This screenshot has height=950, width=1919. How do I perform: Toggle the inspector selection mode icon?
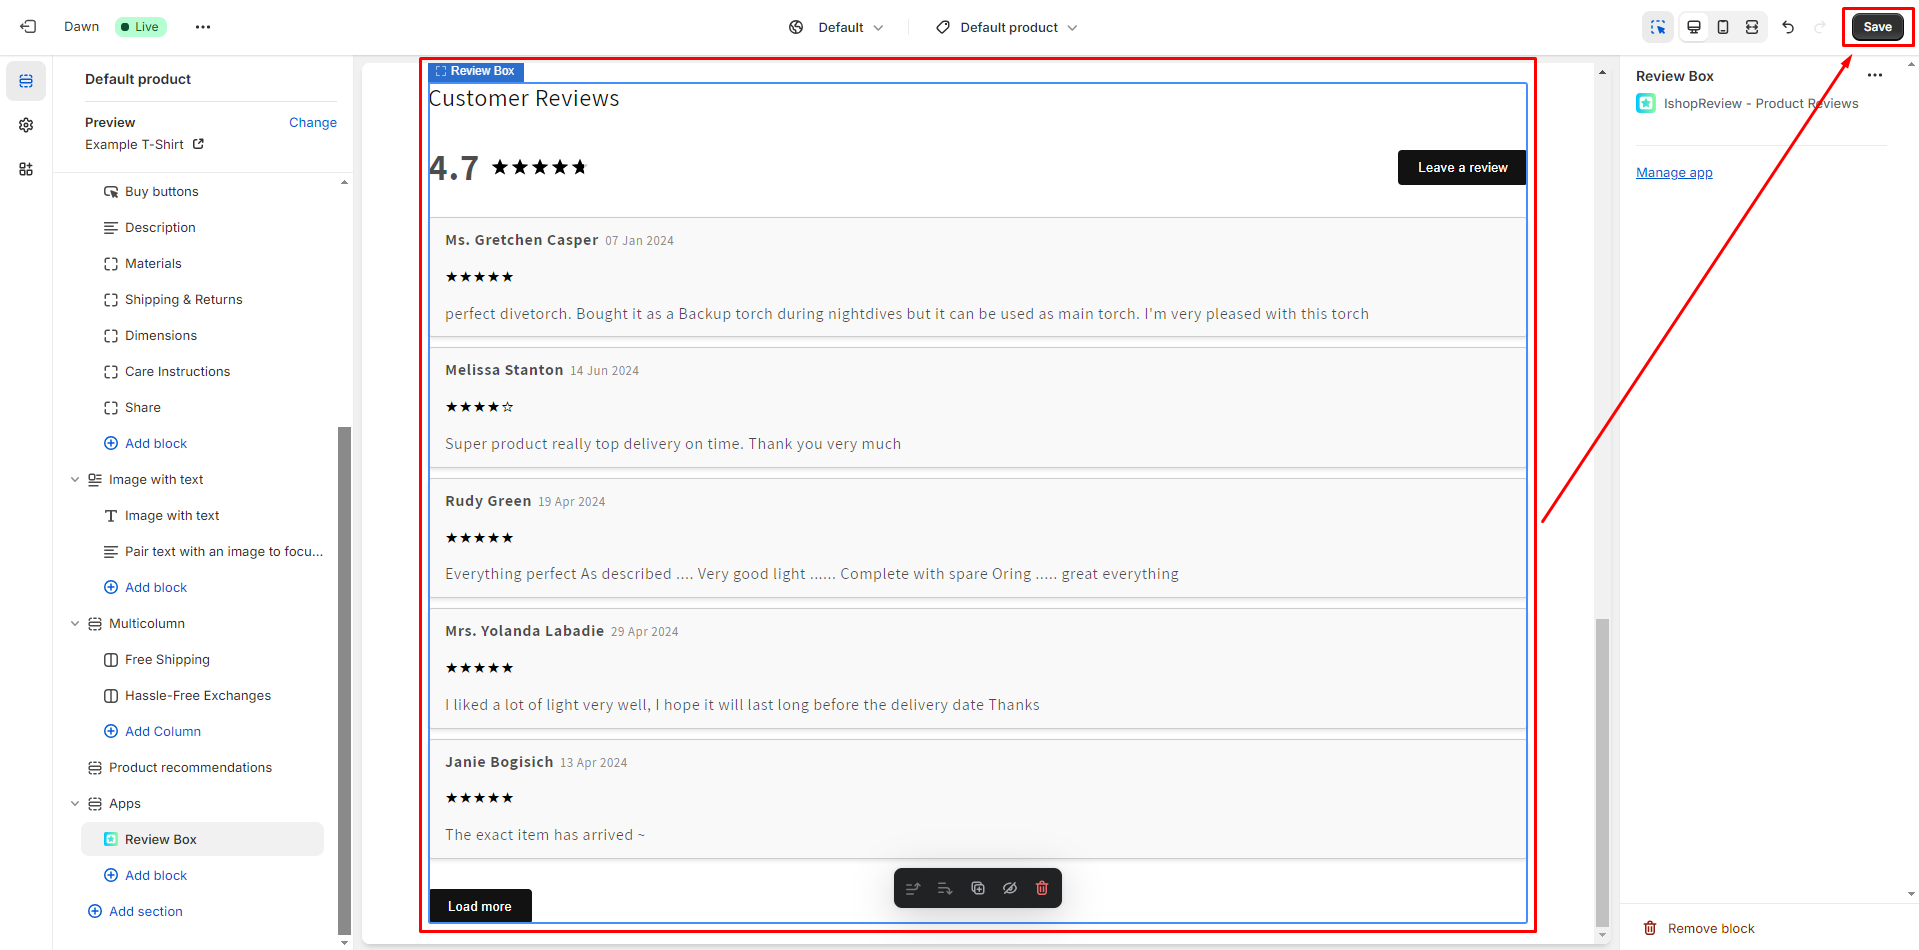1658,27
